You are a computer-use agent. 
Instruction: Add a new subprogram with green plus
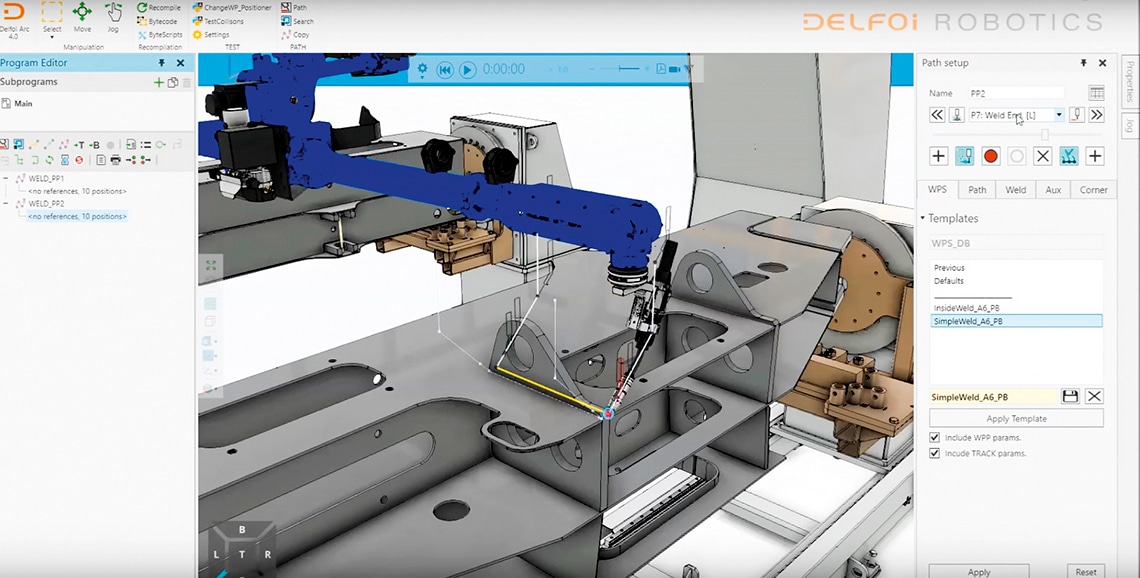click(x=158, y=82)
